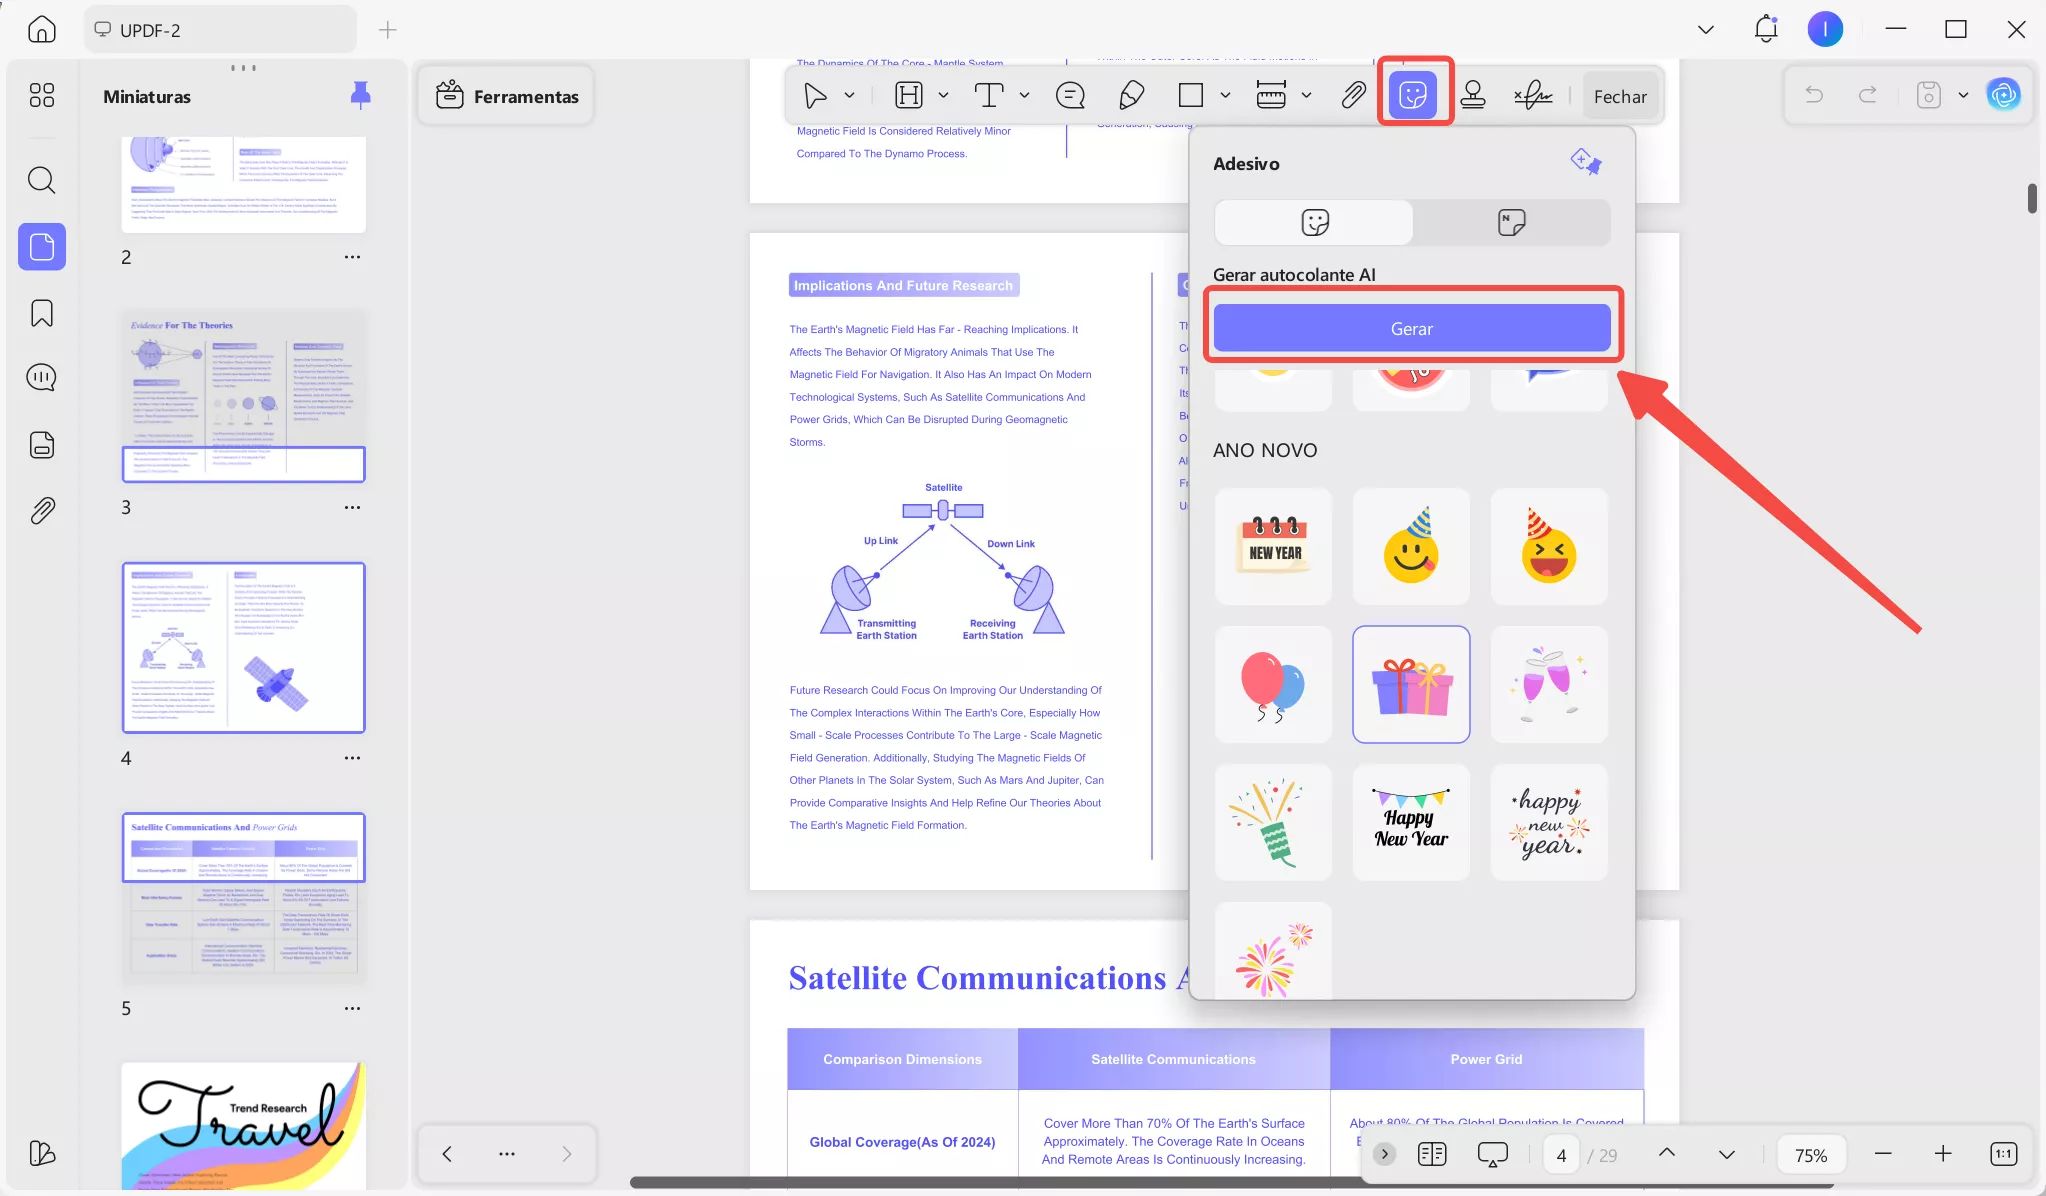This screenshot has height=1196, width=2046.
Task: Open options menu for page 3 thumbnail
Action: [x=352, y=507]
